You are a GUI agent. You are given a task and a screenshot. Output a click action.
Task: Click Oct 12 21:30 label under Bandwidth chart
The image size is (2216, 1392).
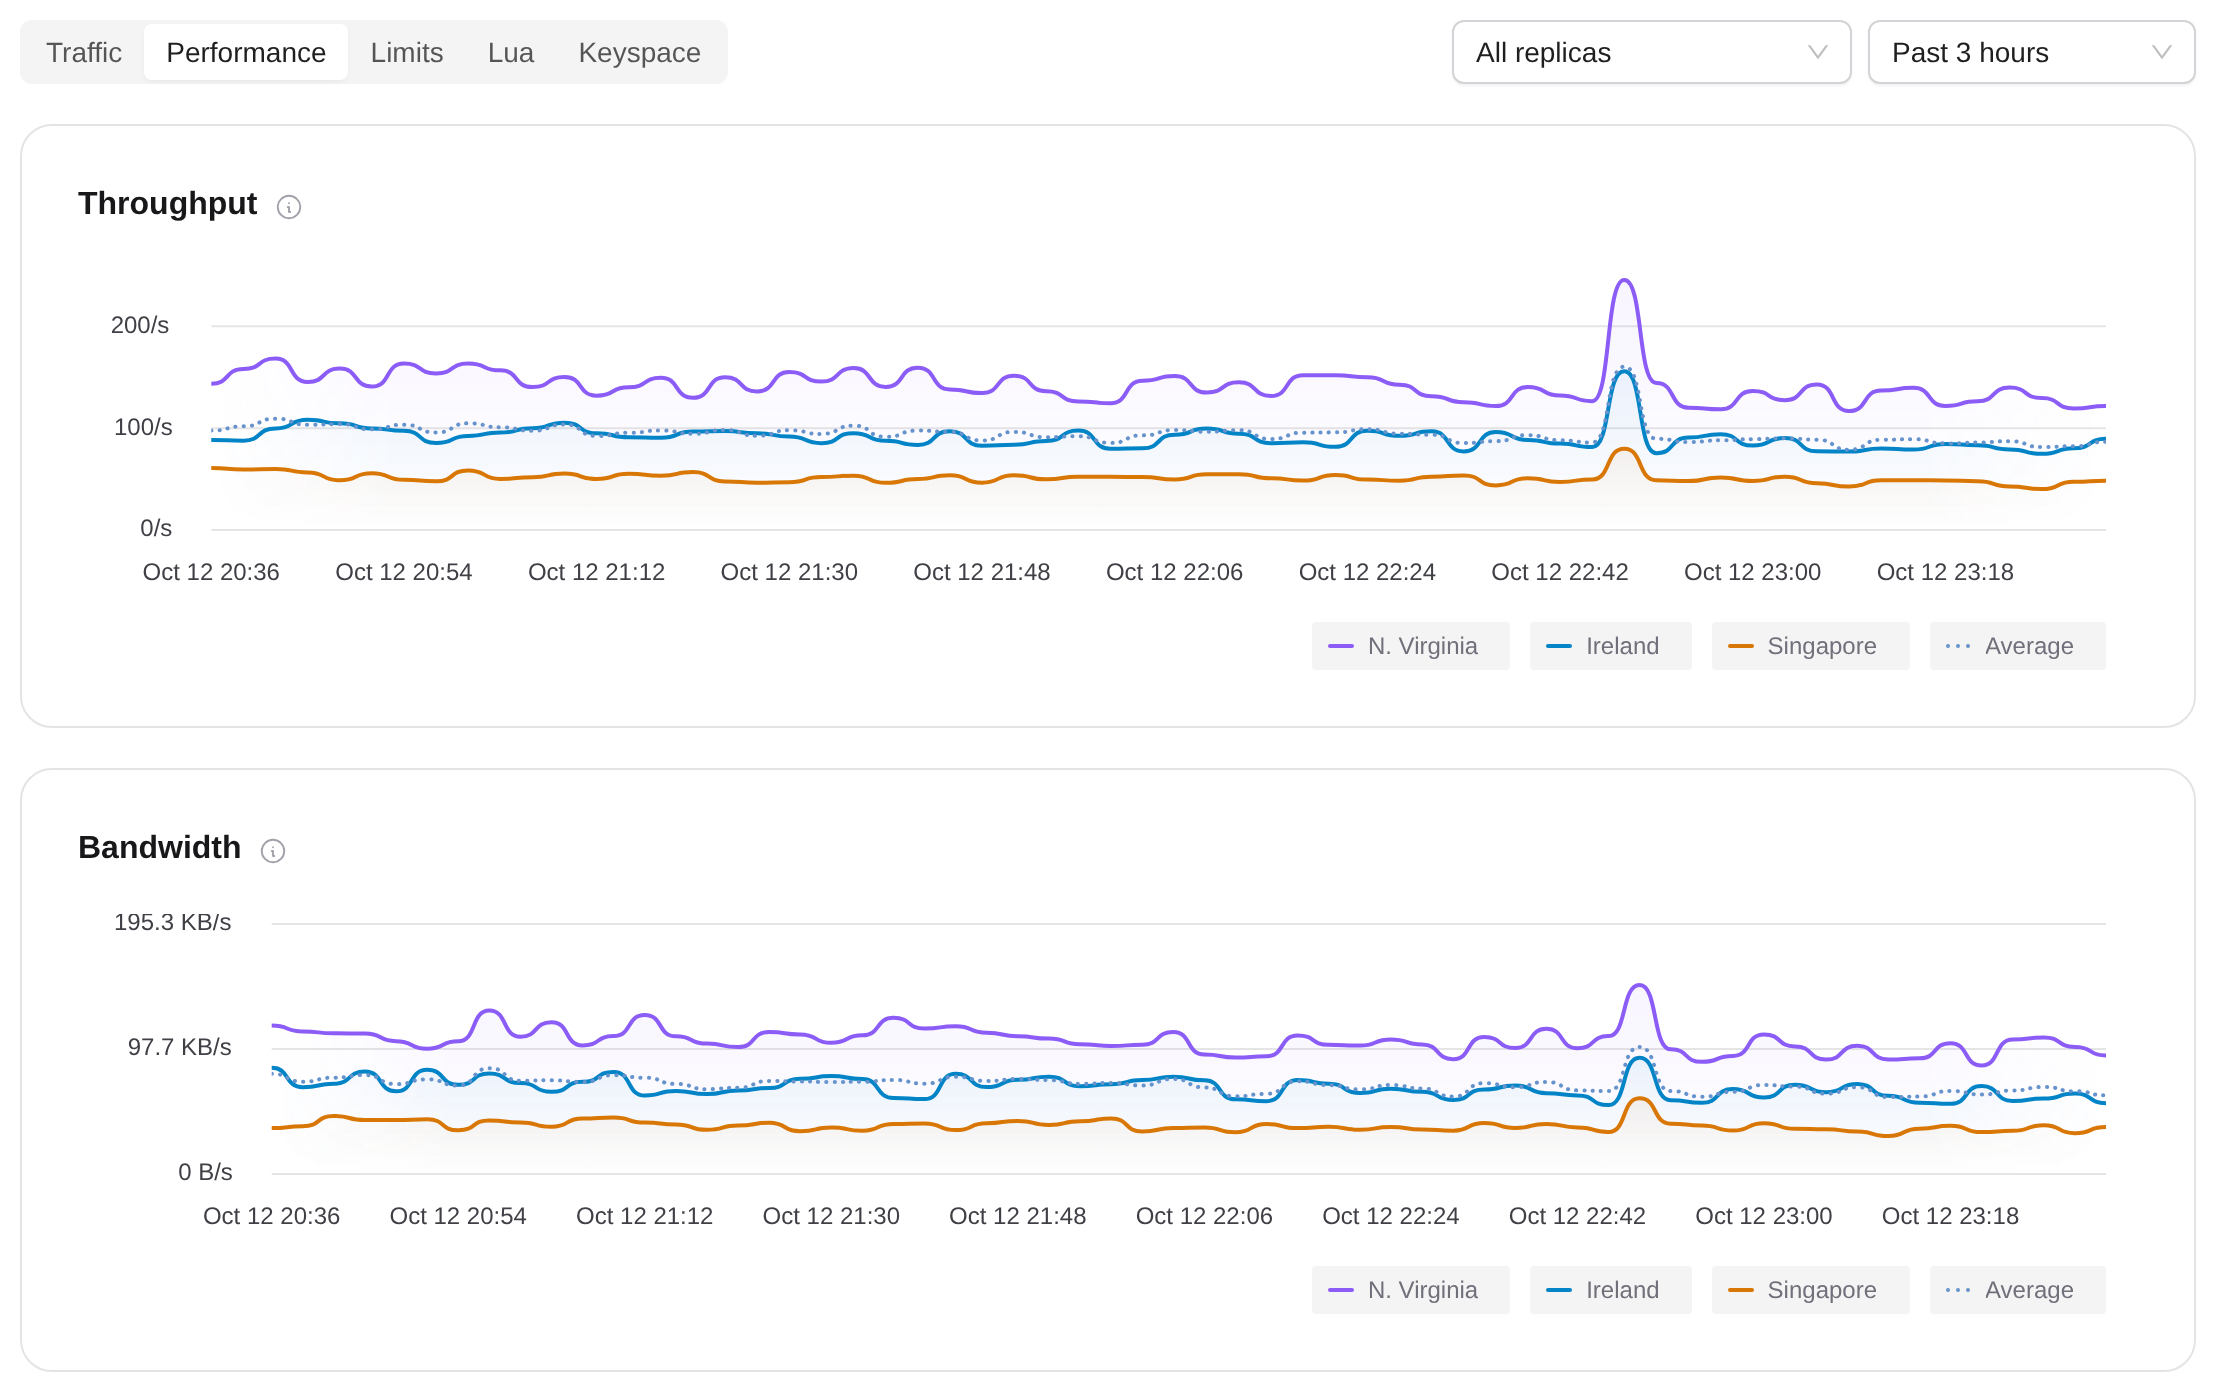coord(831,1216)
